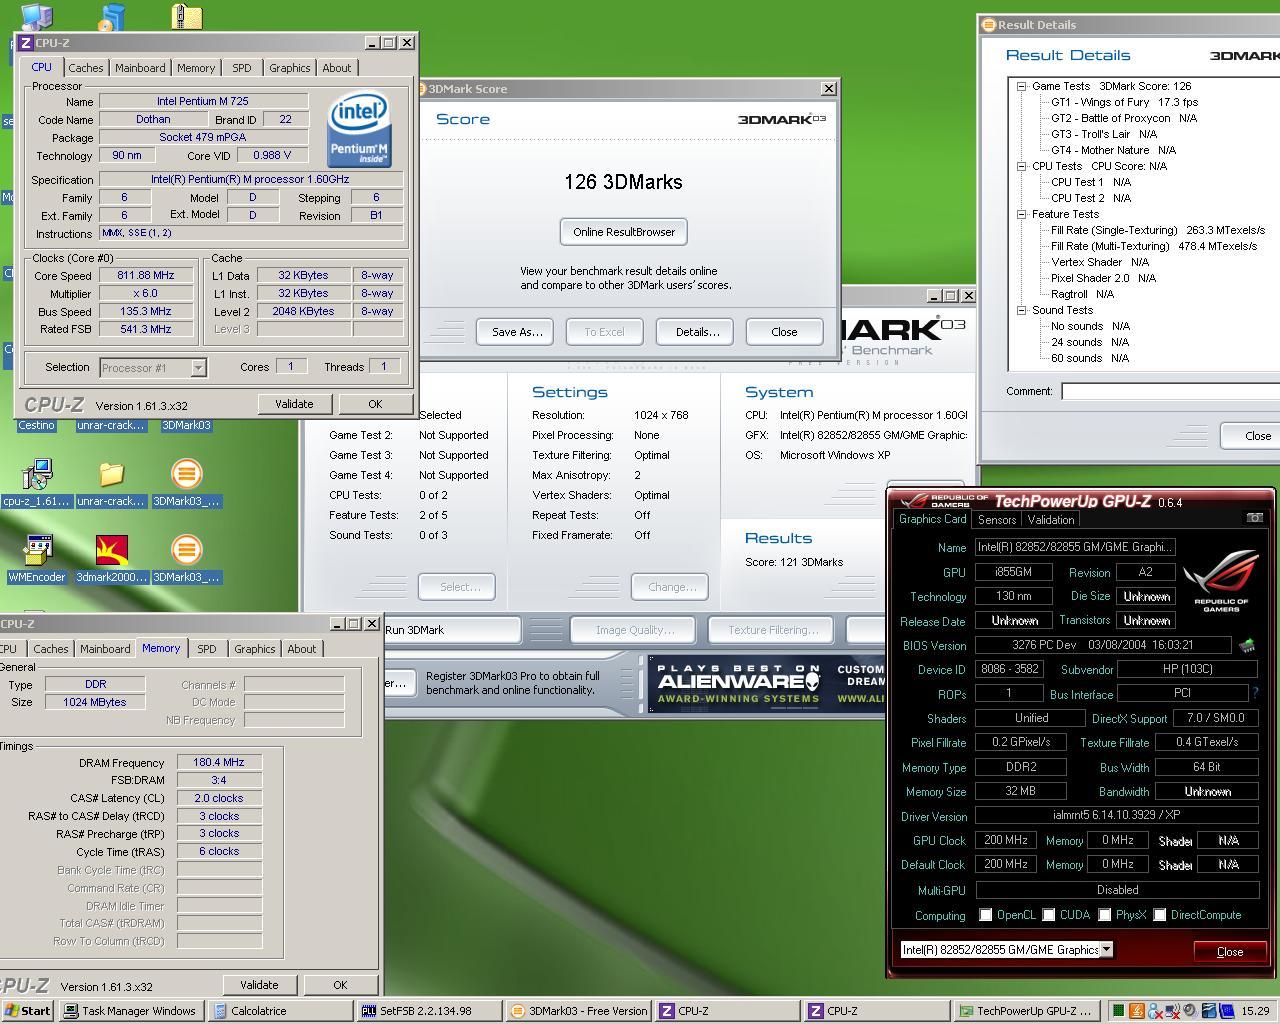This screenshot has width=1280, height=1024.
Task: Enable the DirectCompute checkbox in GPU-Z
Action: coord(1160,915)
